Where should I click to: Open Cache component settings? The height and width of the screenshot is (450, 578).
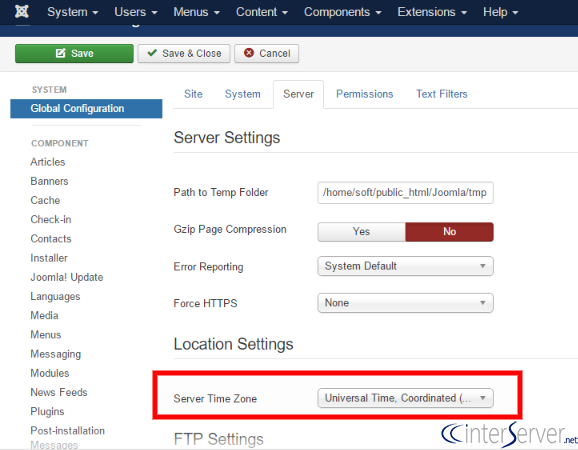(45, 200)
